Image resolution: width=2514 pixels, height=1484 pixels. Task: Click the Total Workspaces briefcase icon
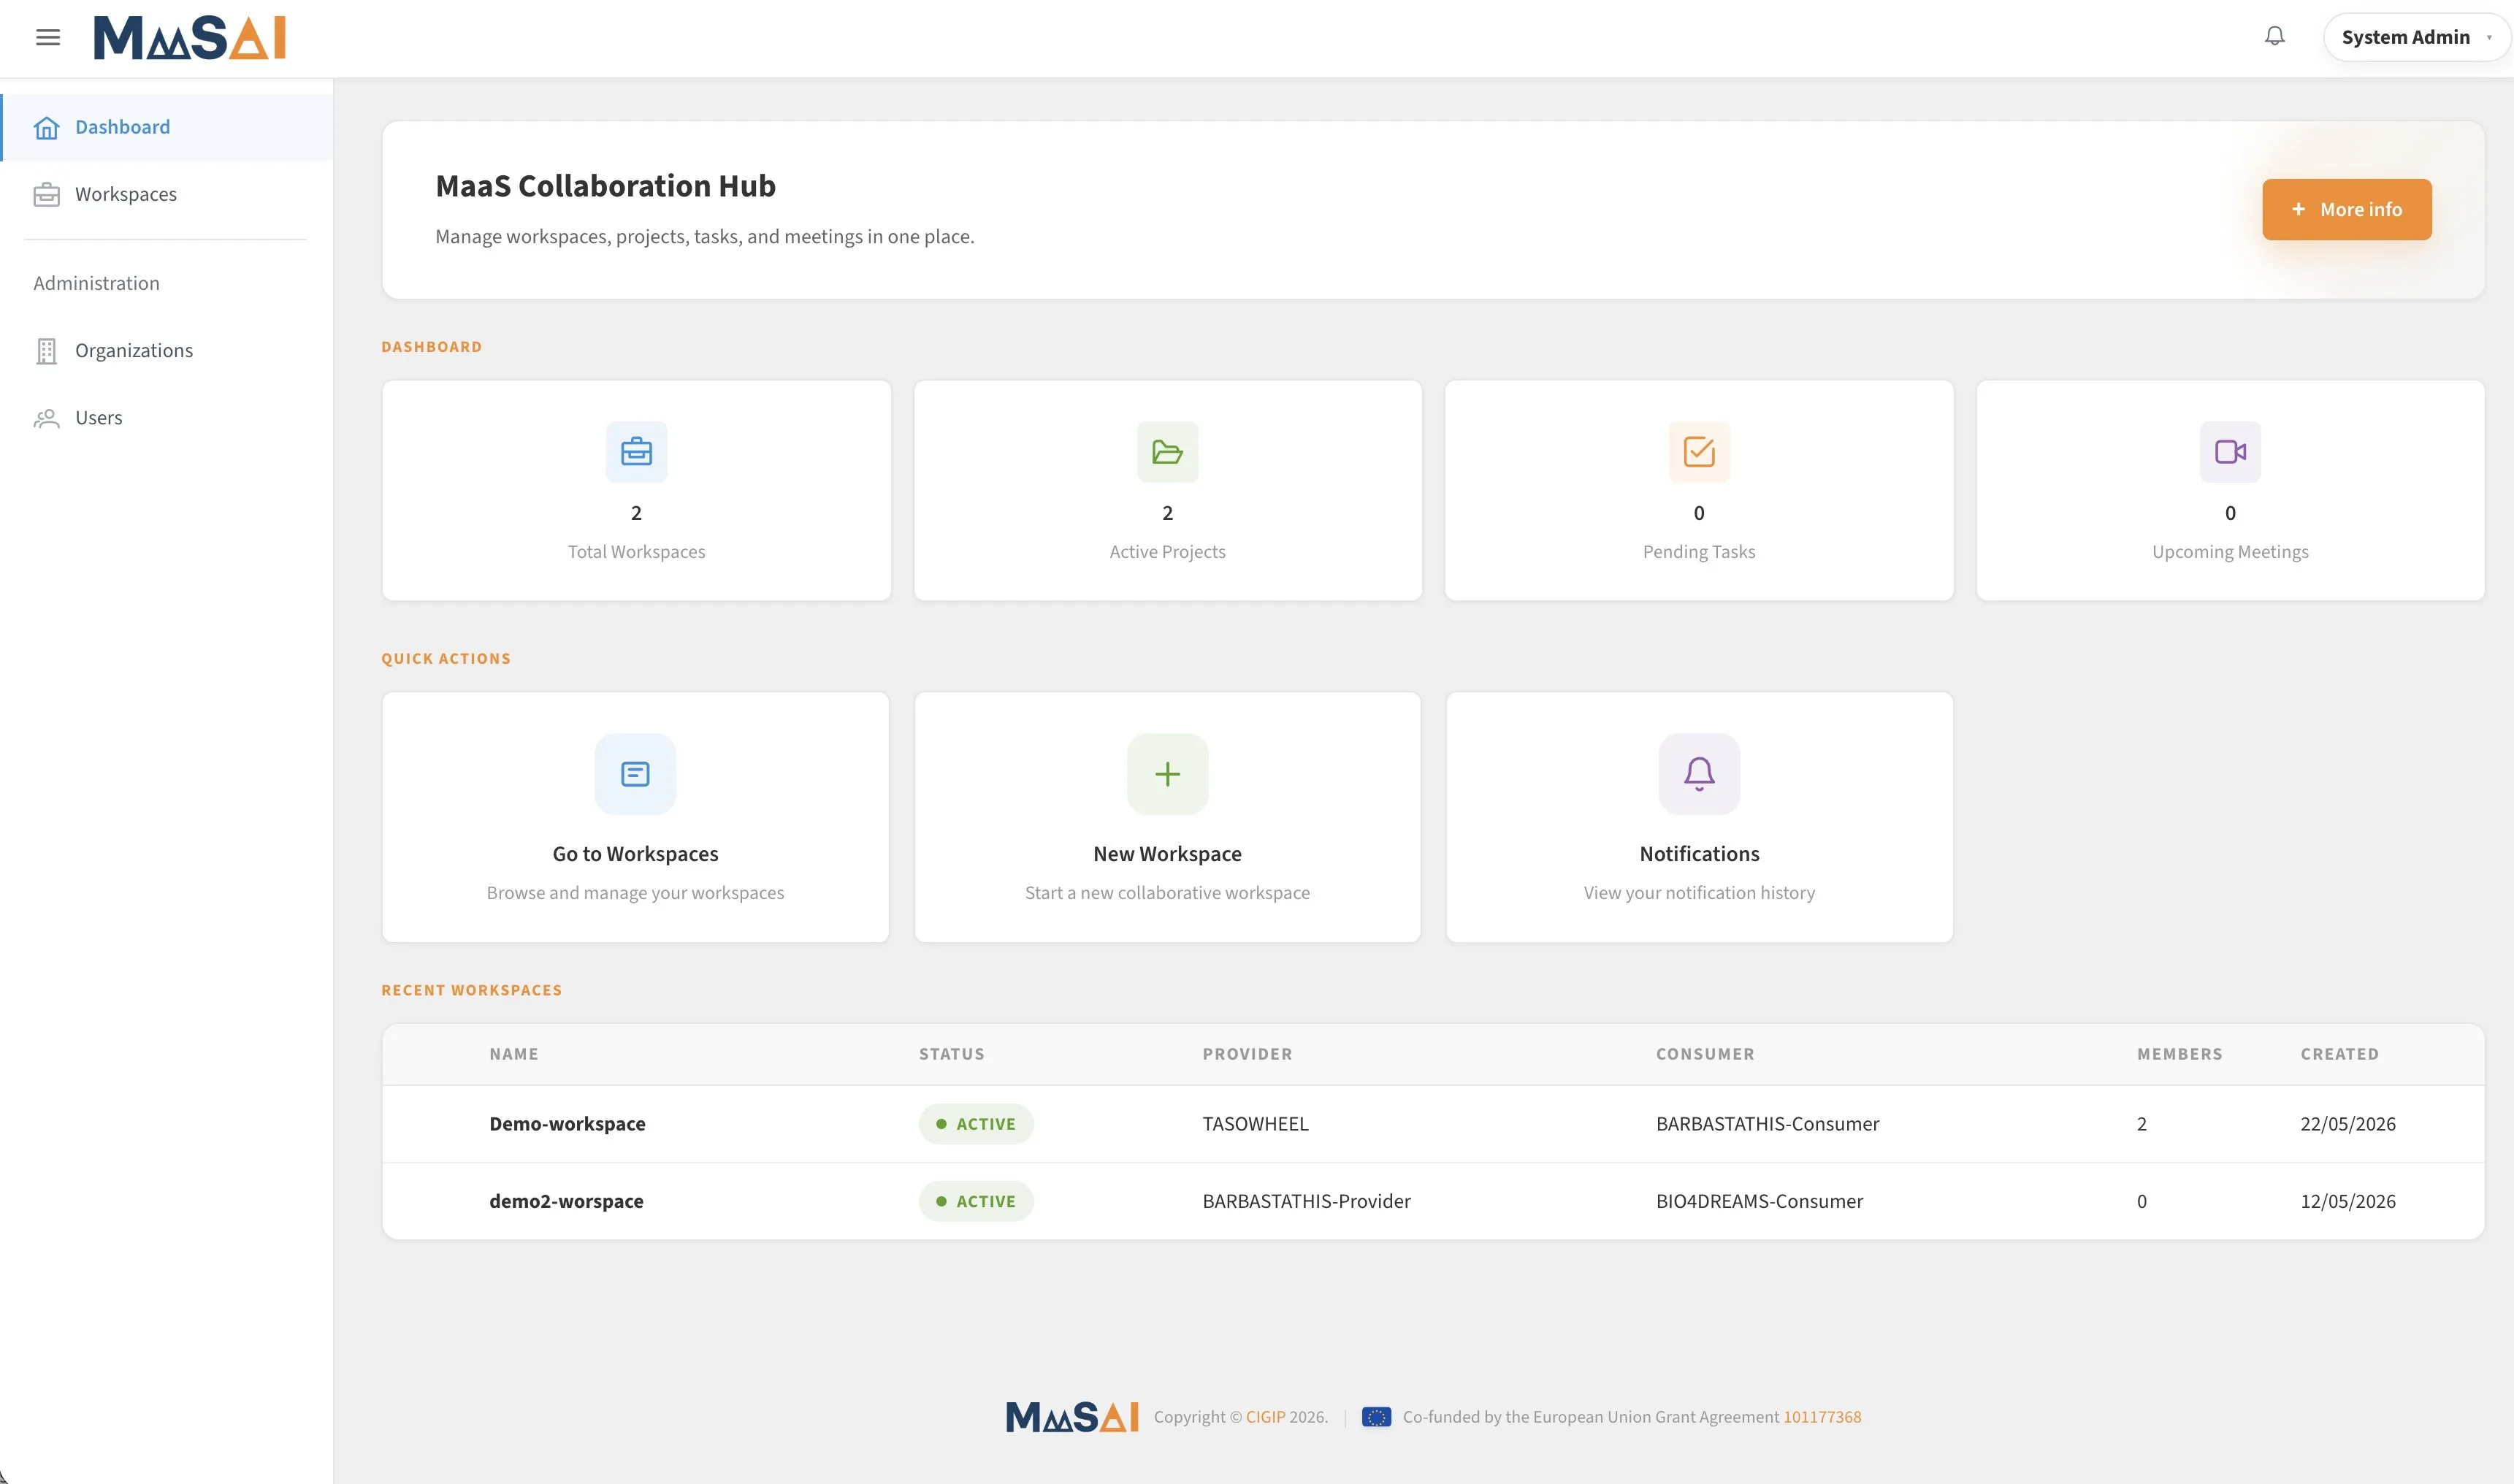coord(636,452)
